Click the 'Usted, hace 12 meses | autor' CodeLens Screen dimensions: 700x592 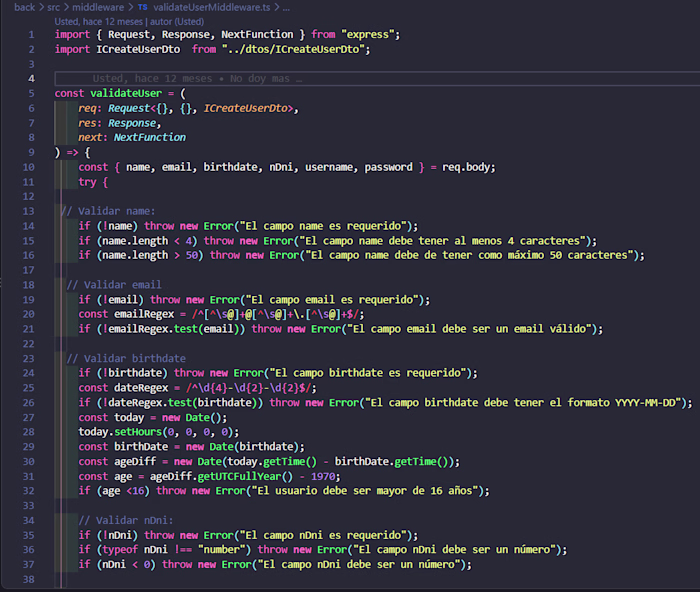[129, 21]
